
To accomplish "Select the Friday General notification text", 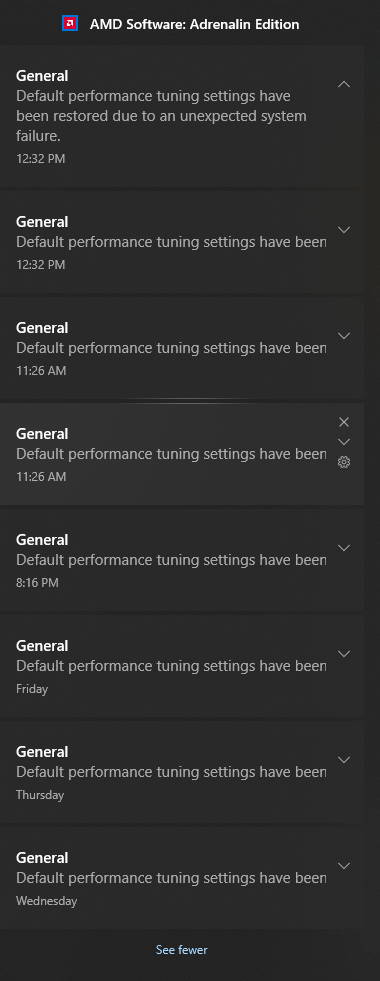I will pyautogui.click(x=171, y=666).
